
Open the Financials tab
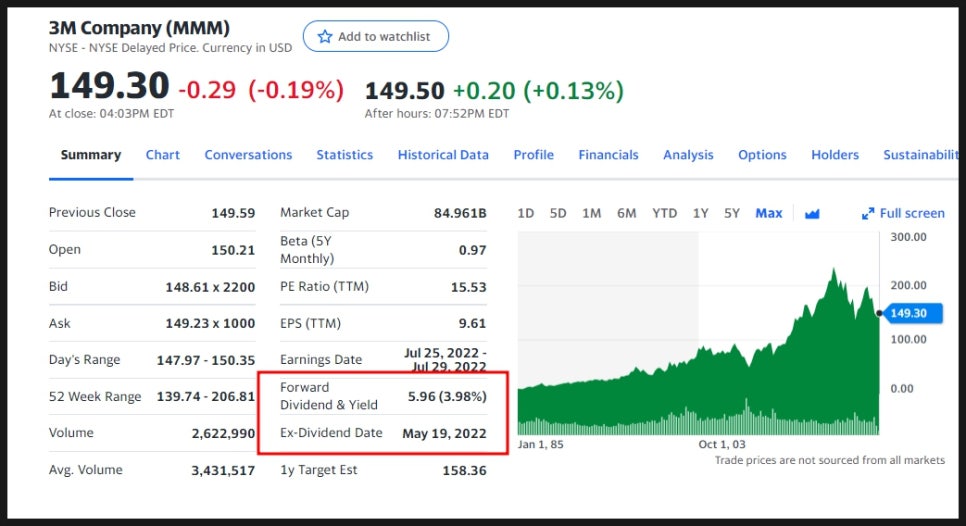coord(608,155)
